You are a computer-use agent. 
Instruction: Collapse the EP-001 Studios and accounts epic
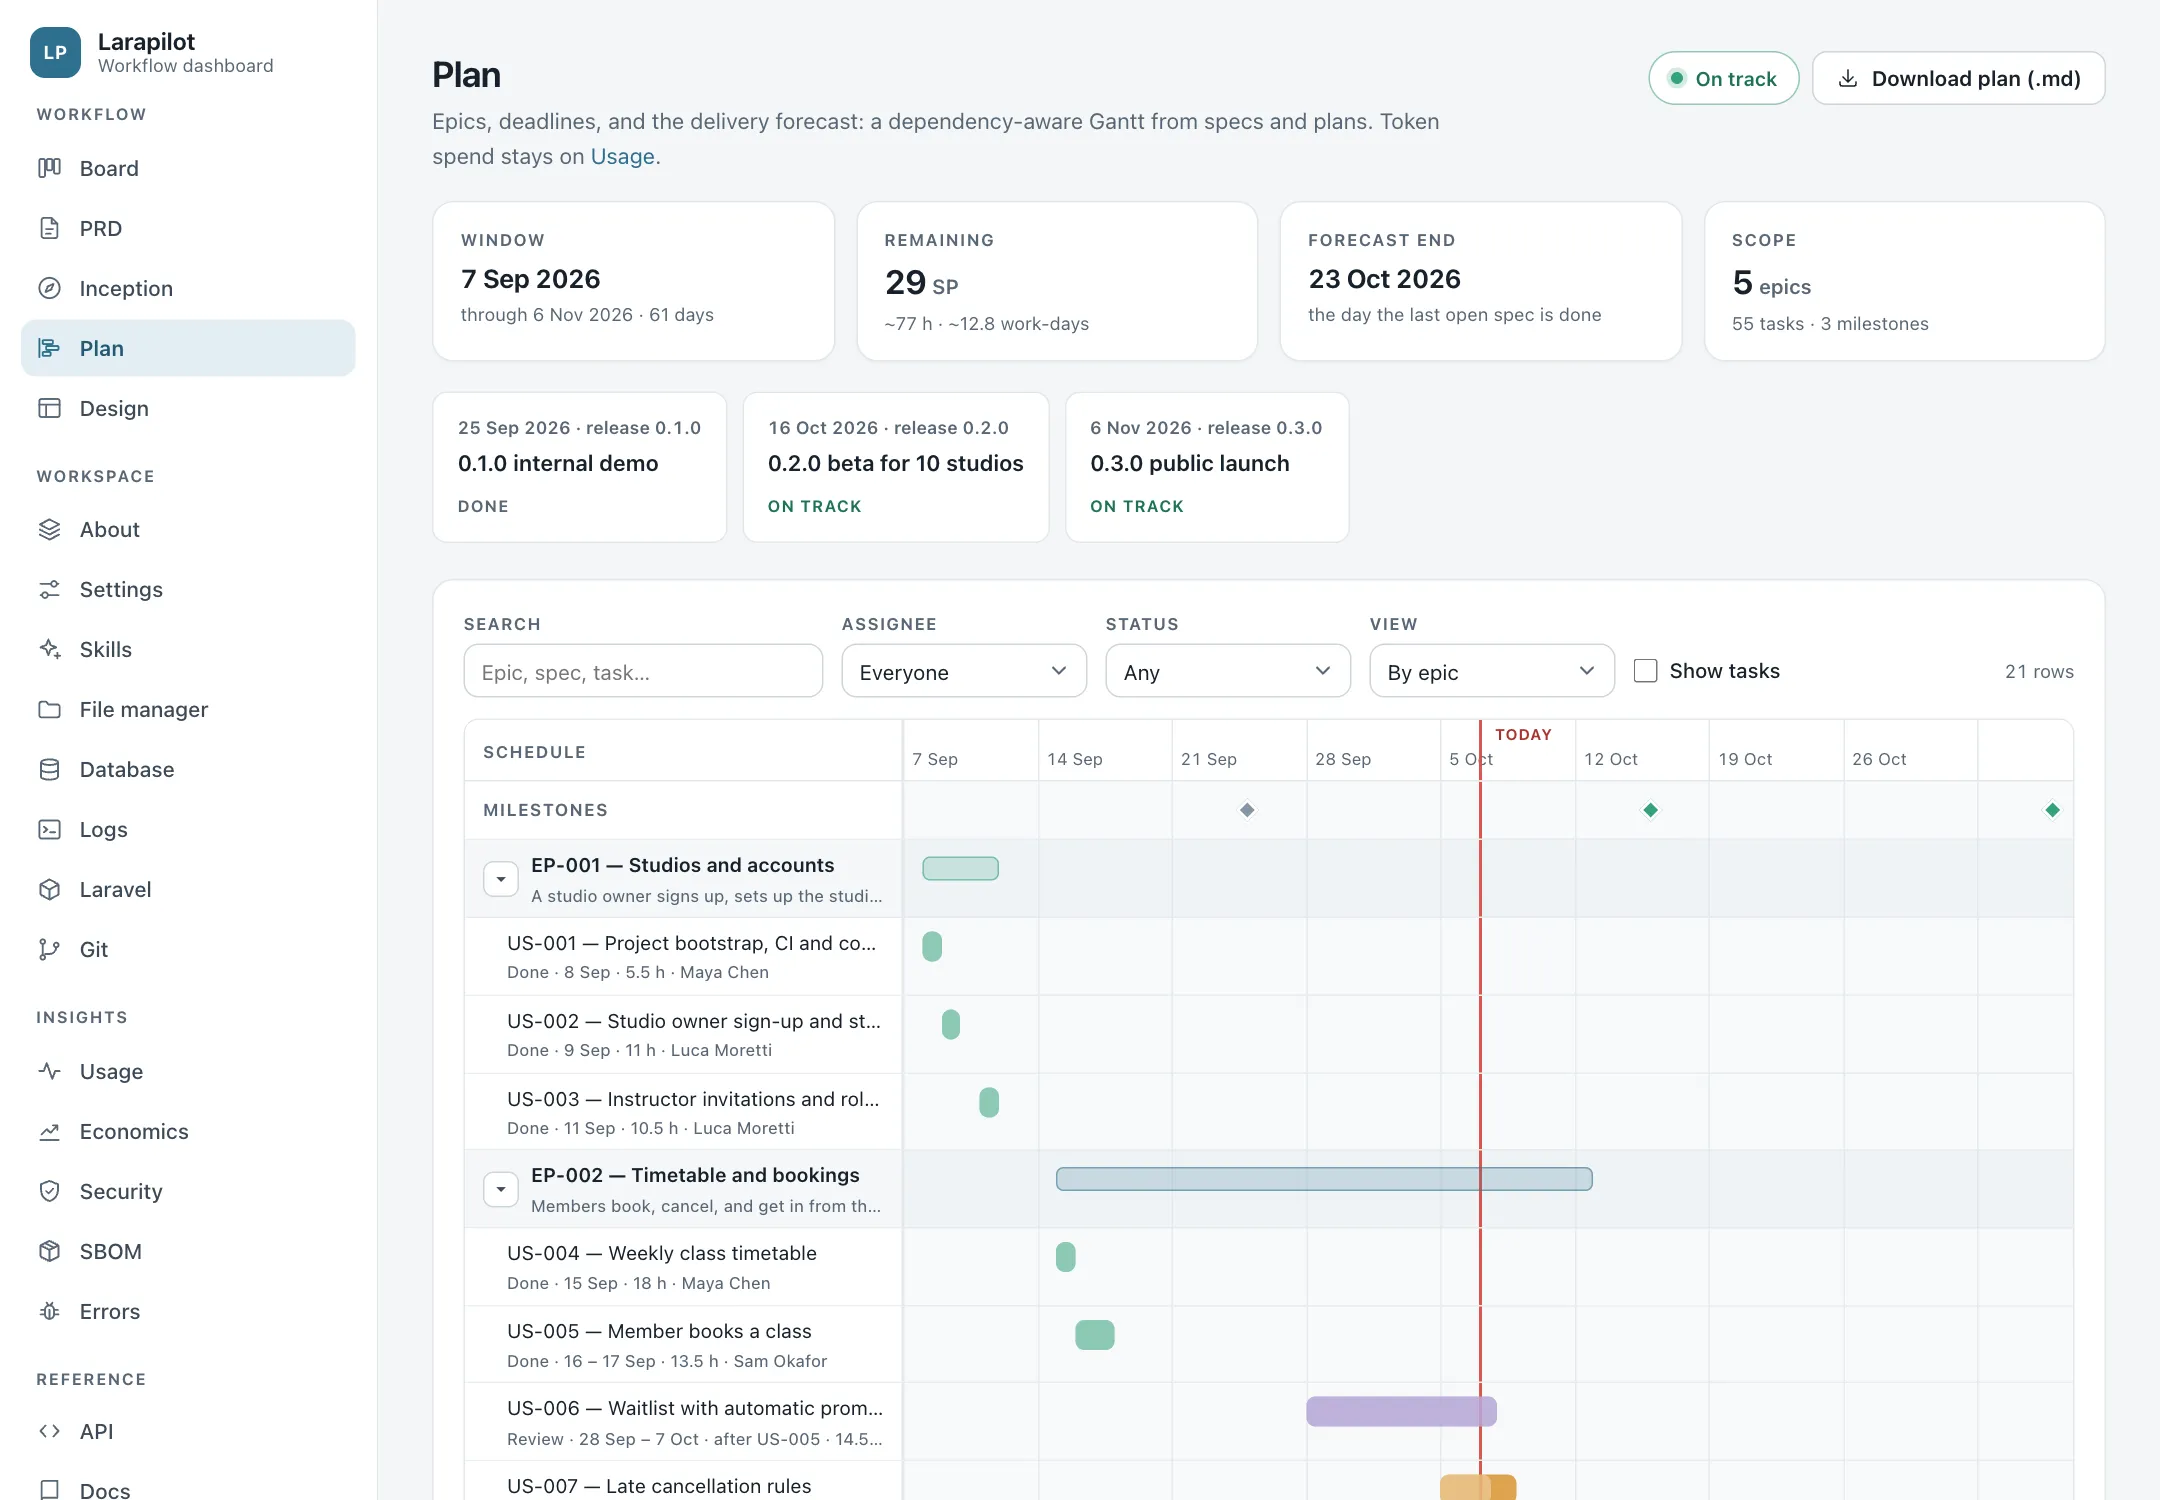pos(501,879)
